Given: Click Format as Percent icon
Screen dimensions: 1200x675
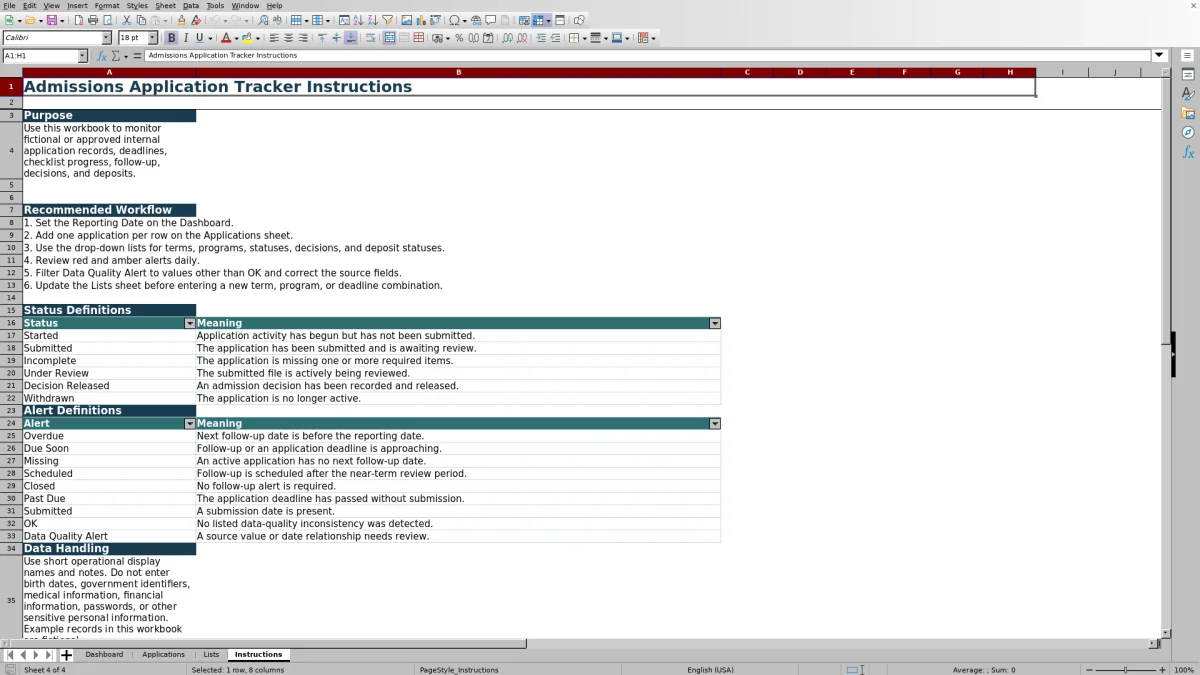Looking at the screenshot, I should click(459, 38).
